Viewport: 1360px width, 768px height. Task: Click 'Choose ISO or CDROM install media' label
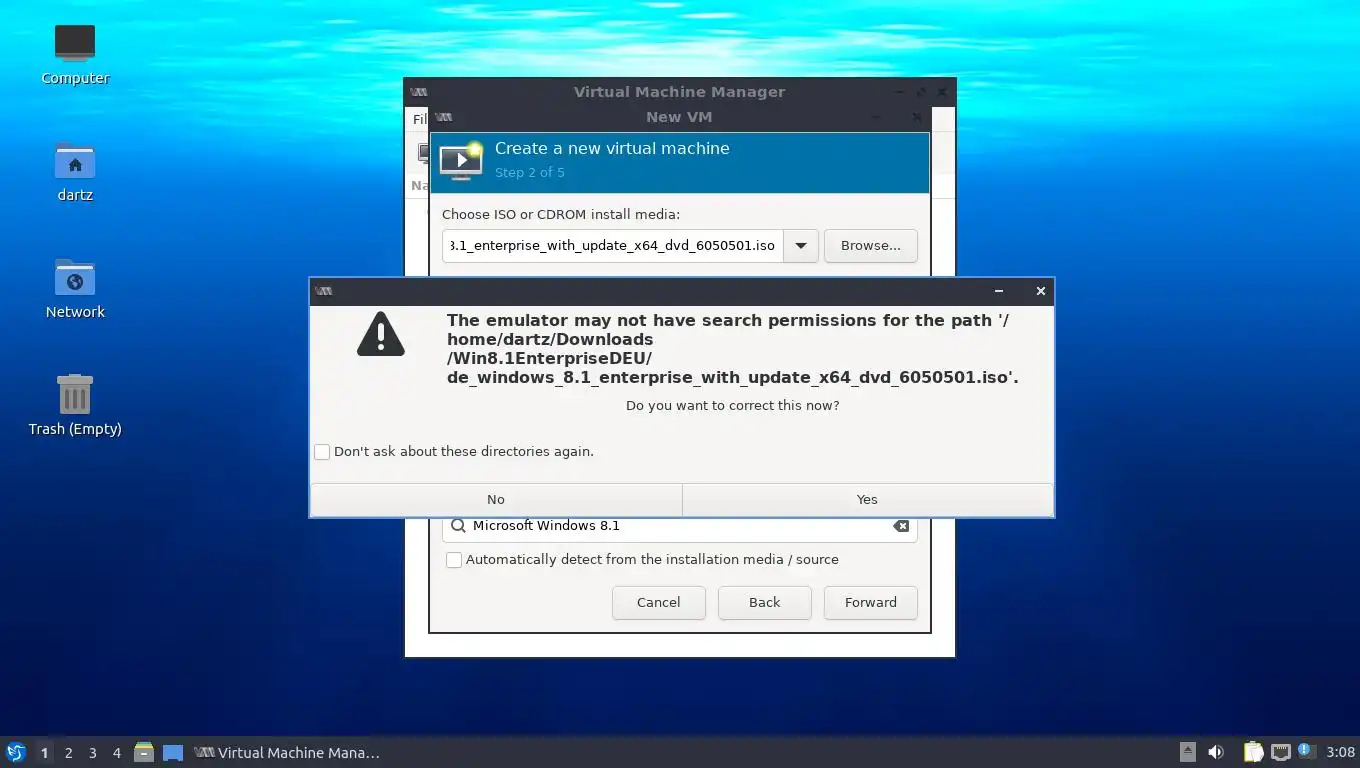pyautogui.click(x=561, y=215)
